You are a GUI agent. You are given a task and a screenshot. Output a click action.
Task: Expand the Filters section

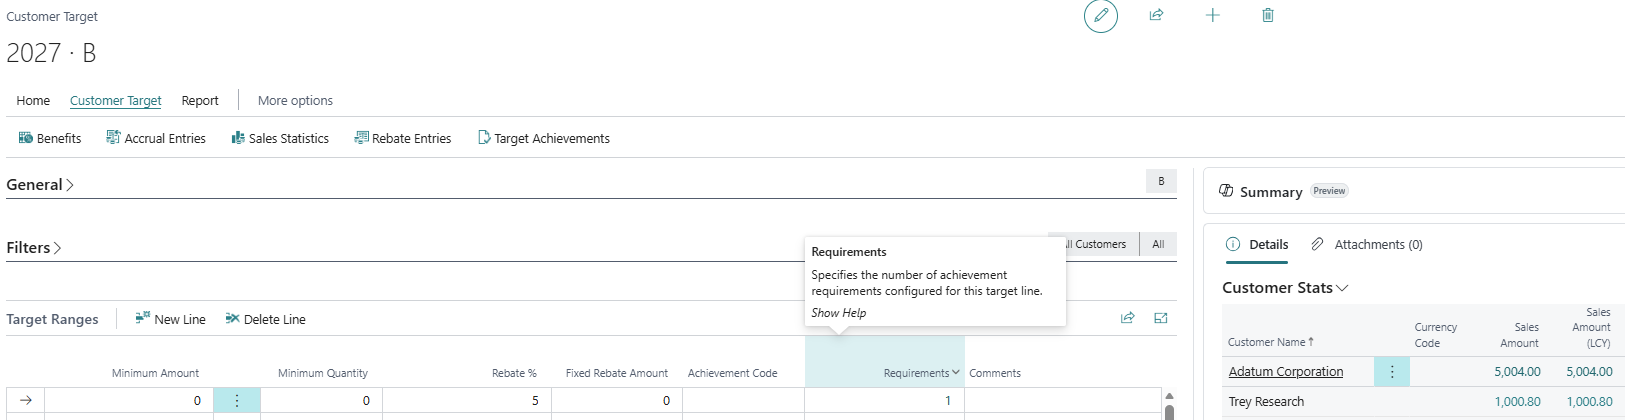[34, 247]
